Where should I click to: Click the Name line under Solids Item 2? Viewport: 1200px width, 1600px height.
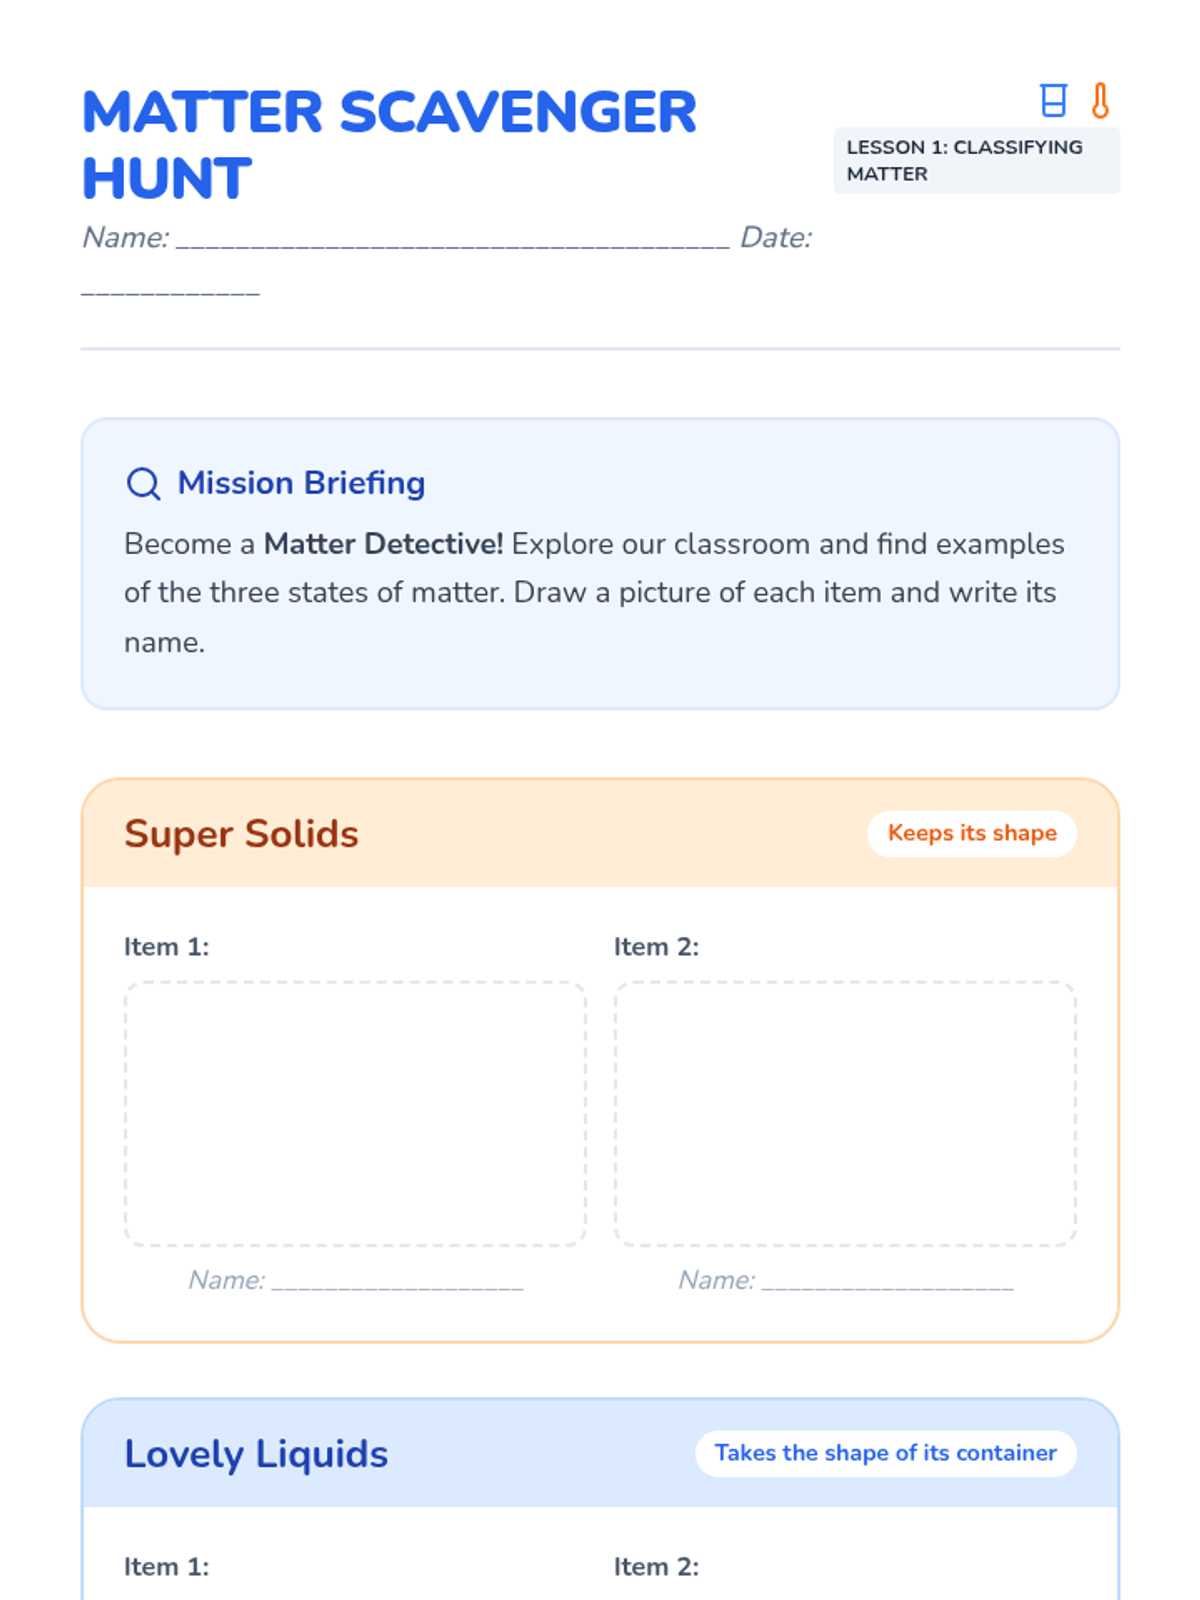[887, 1282]
